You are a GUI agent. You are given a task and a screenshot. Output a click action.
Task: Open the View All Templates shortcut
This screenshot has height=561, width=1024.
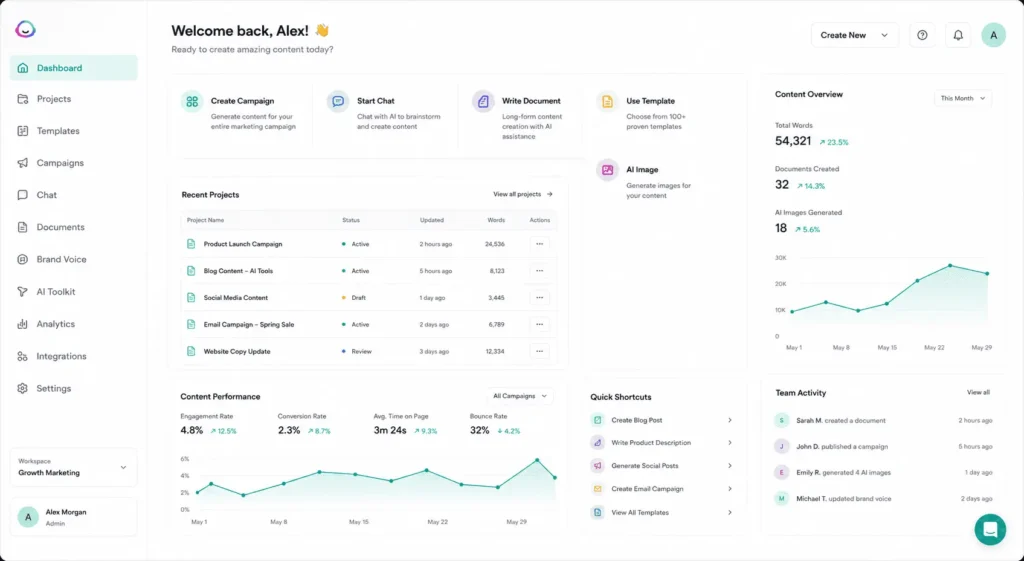662,513
